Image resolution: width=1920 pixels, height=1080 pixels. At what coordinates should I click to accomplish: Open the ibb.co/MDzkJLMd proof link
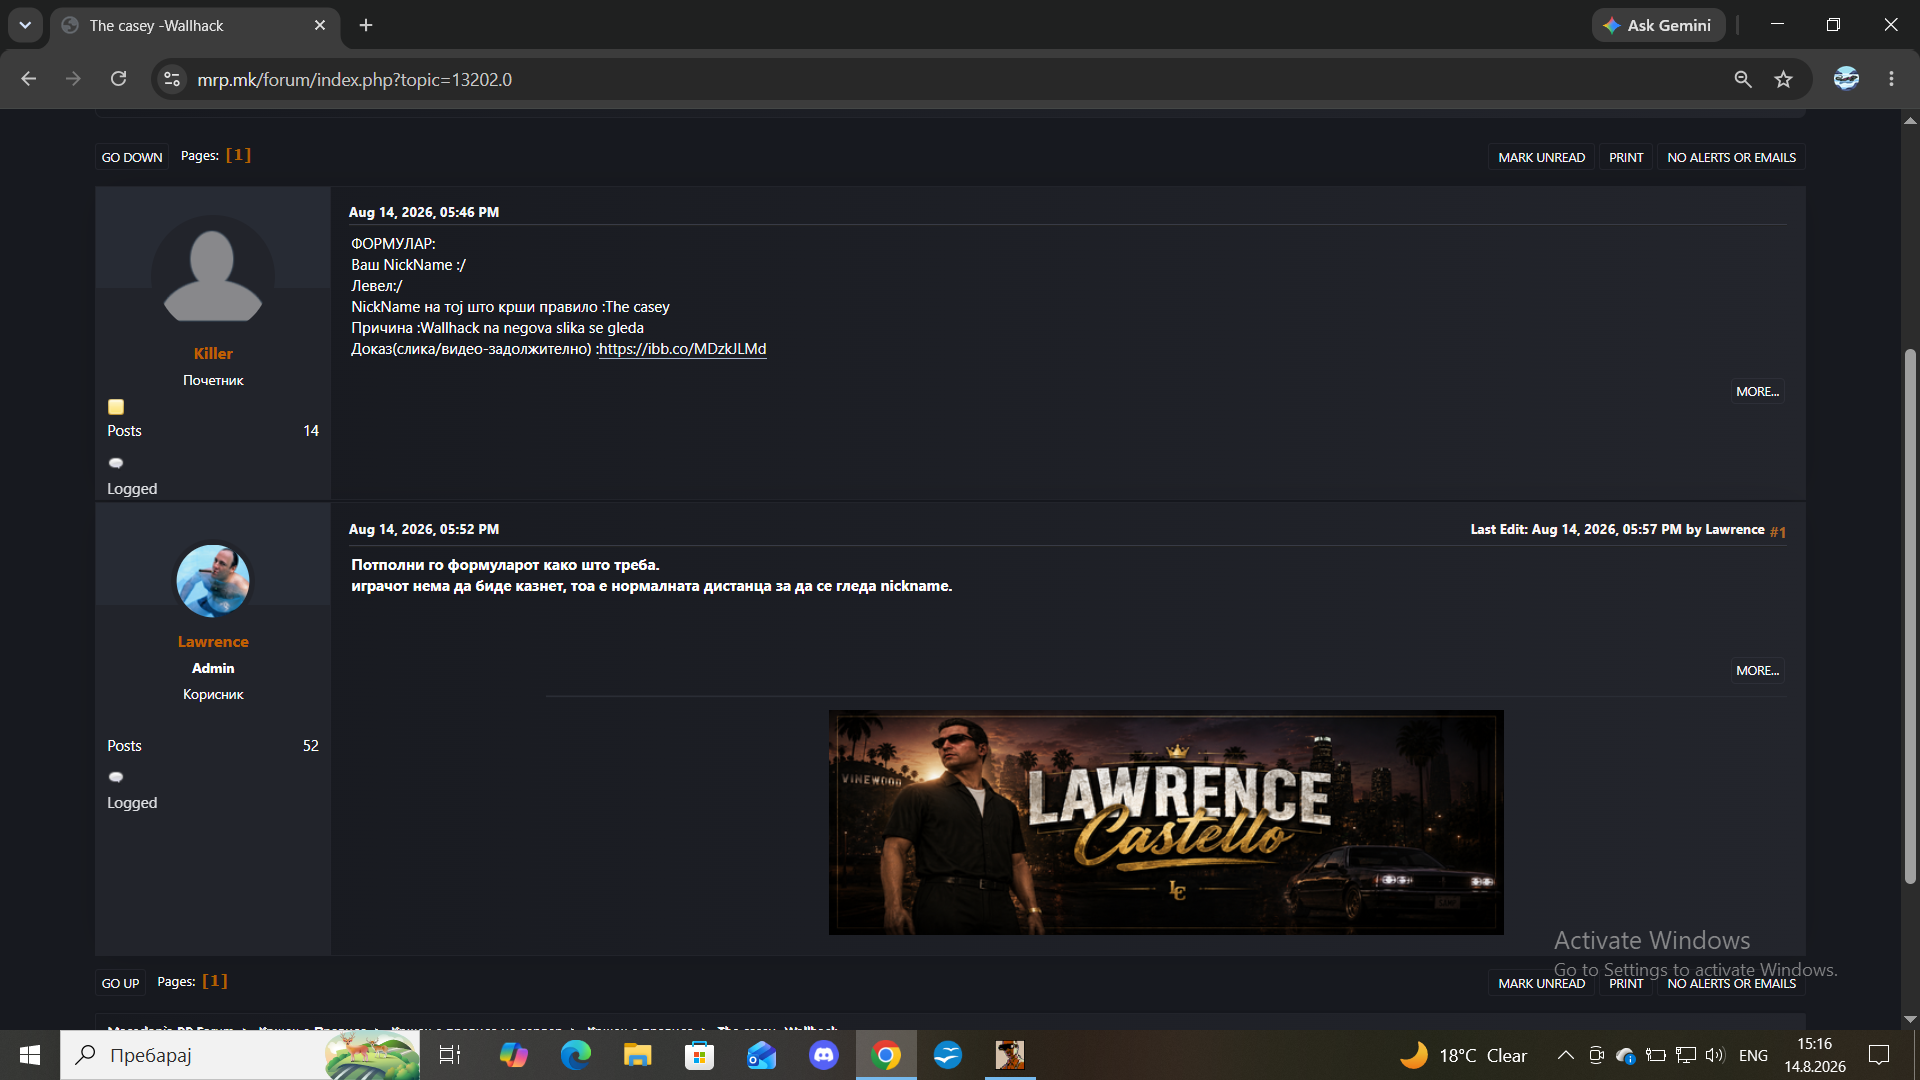click(682, 349)
